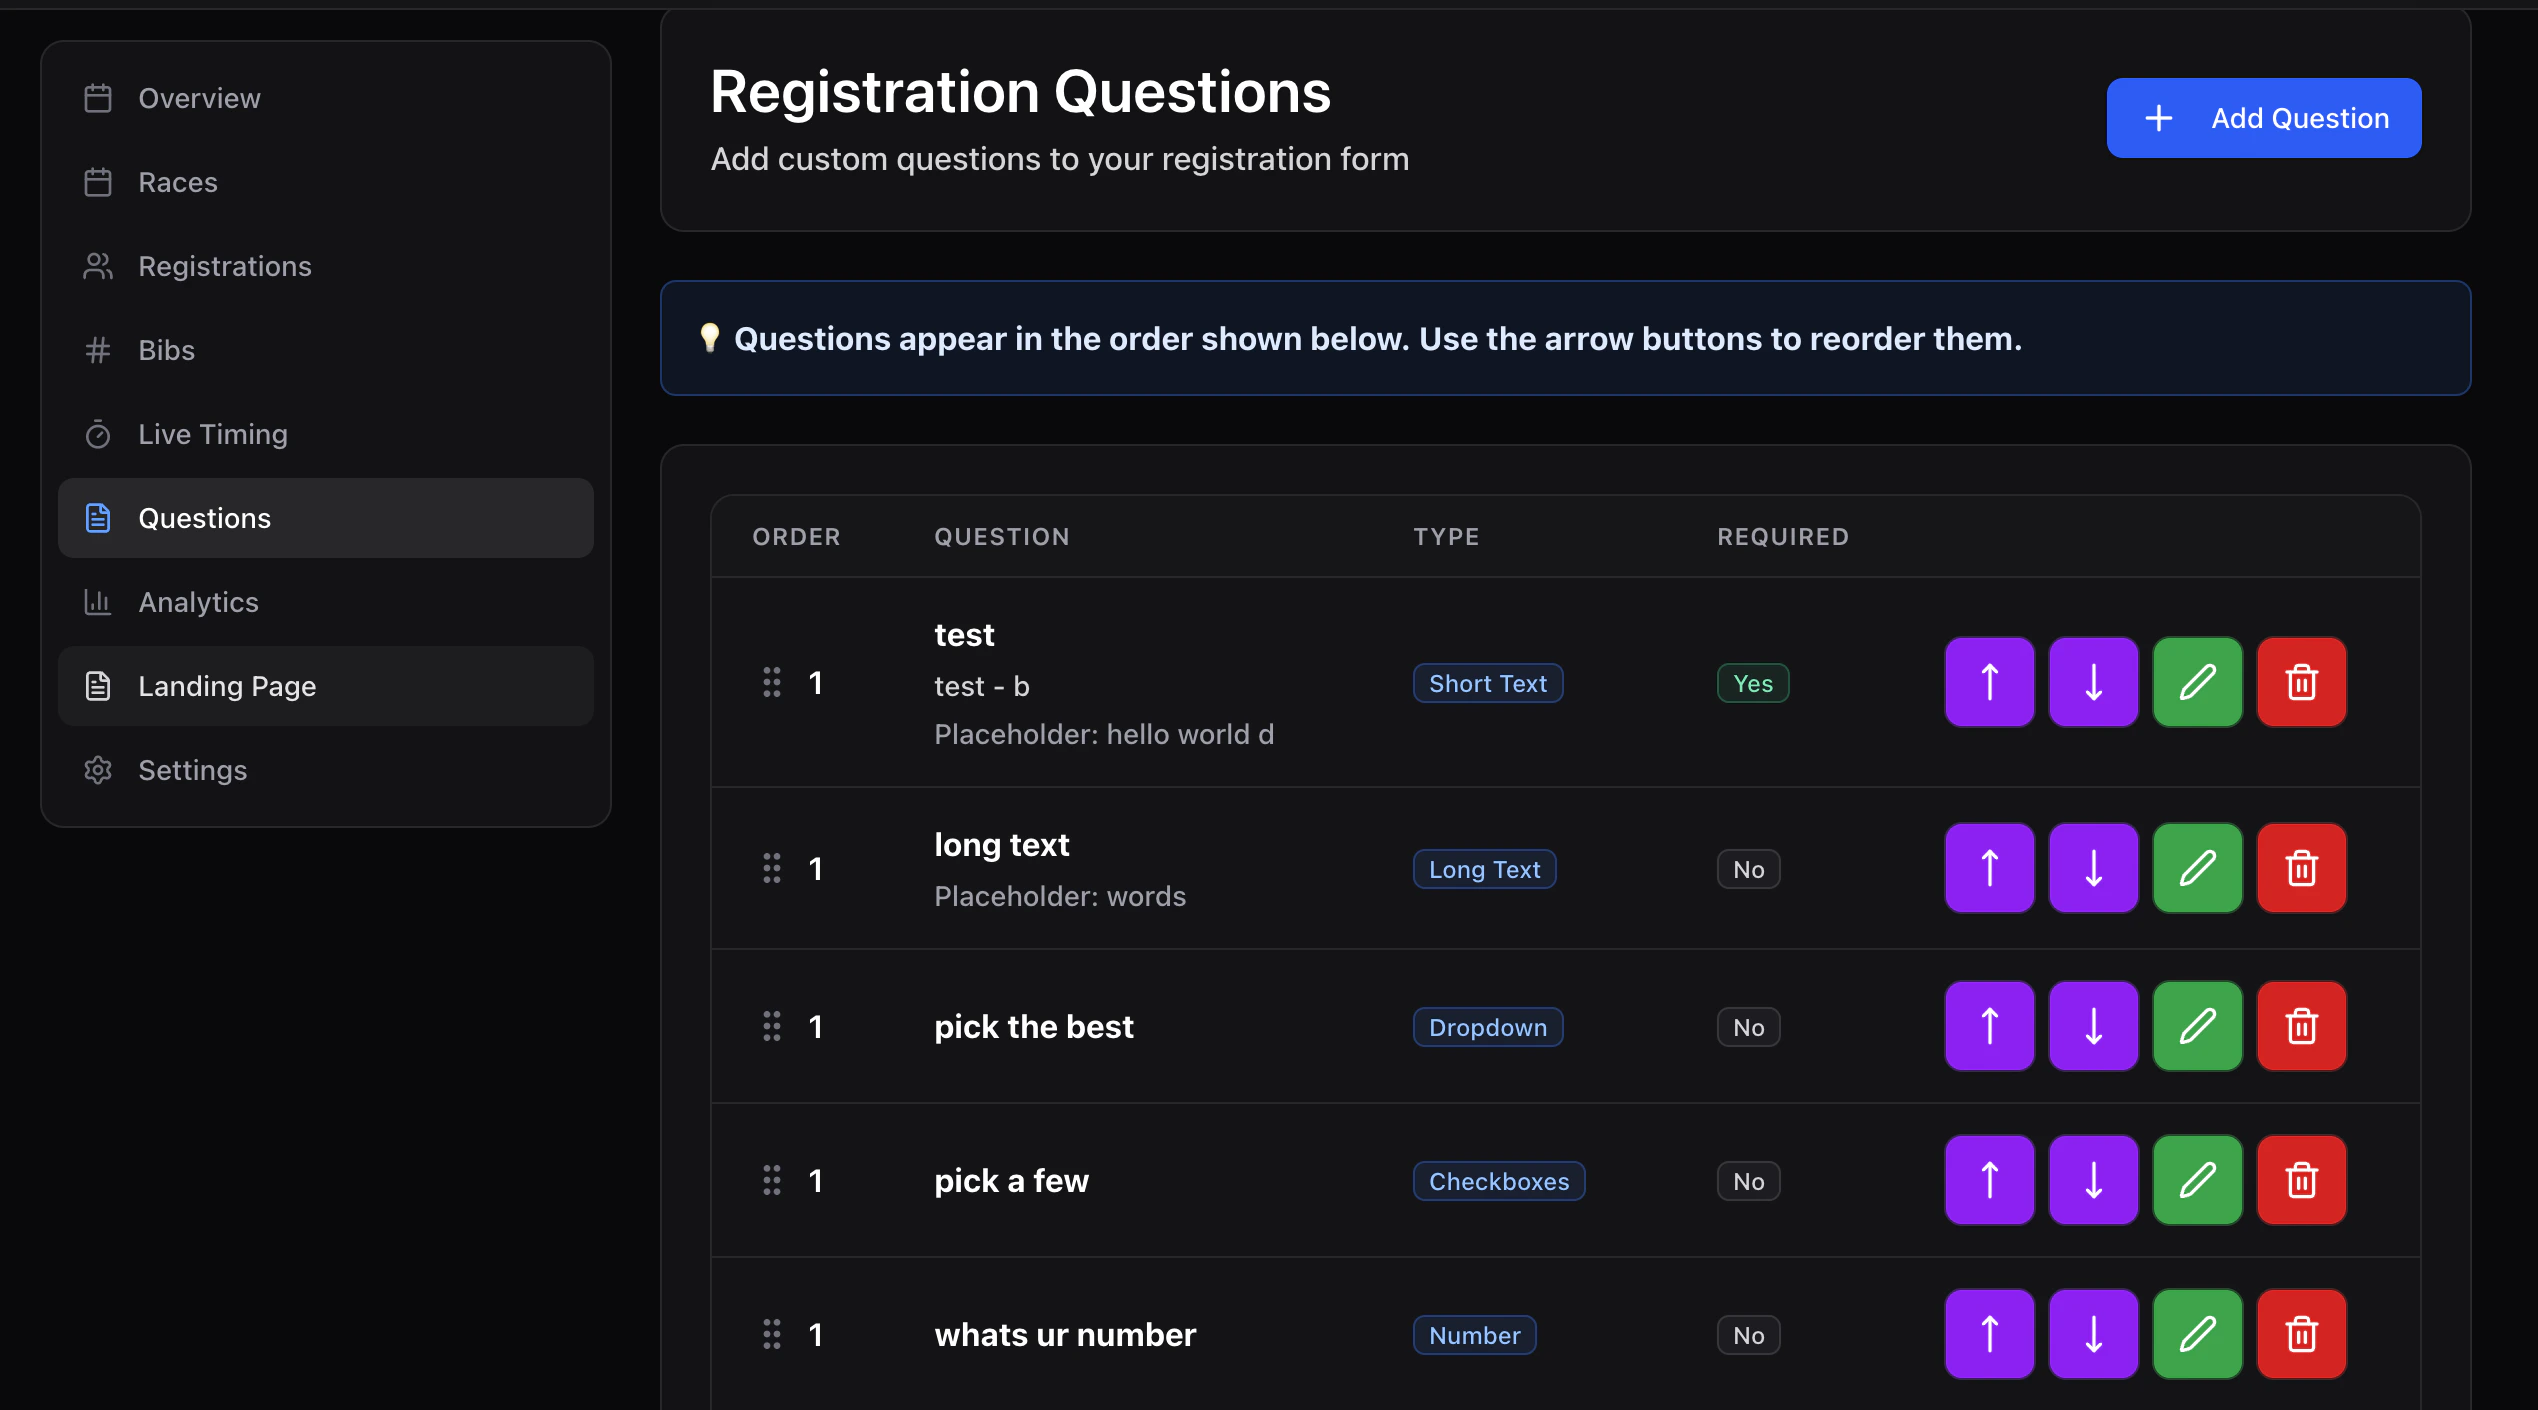Click the Long Text type badge

[x=1485, y=869]
